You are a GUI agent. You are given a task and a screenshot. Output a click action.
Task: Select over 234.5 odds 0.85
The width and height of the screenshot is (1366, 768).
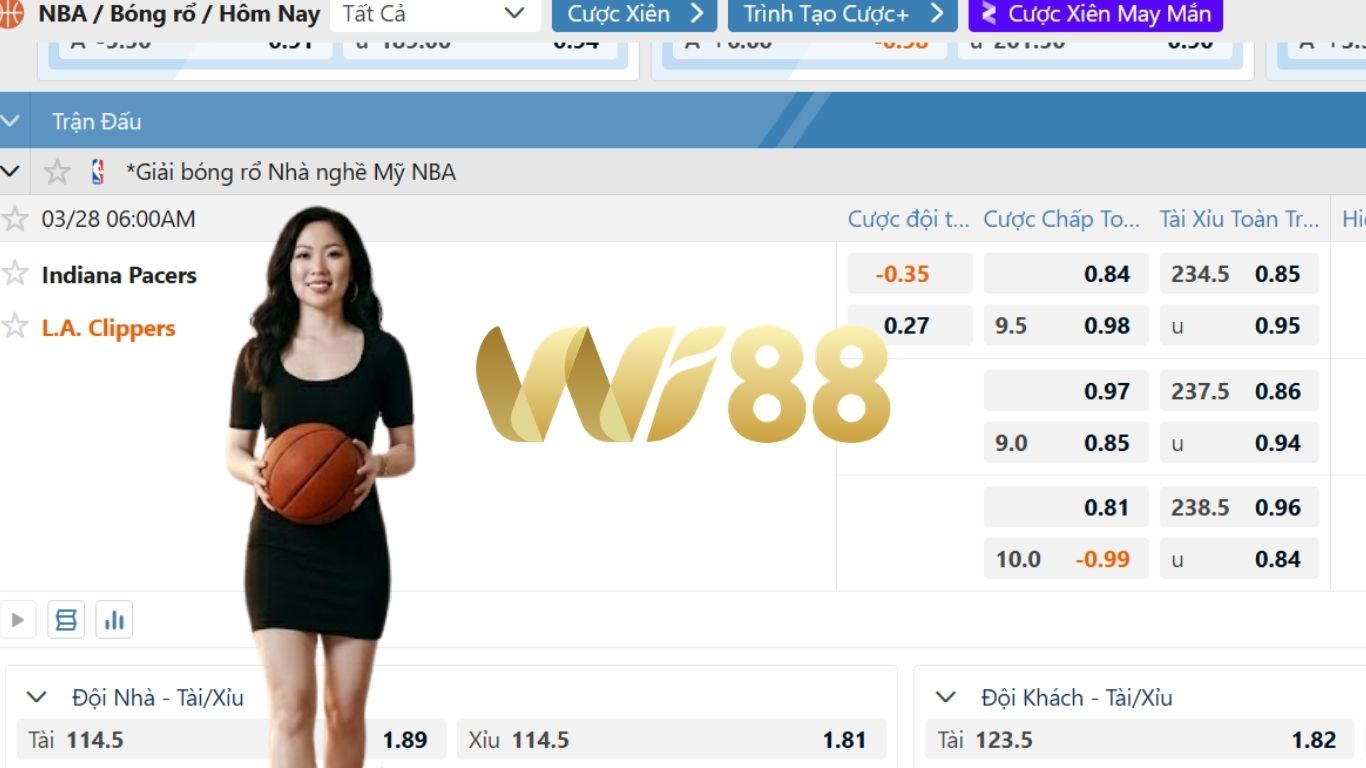pos(1239,273)
